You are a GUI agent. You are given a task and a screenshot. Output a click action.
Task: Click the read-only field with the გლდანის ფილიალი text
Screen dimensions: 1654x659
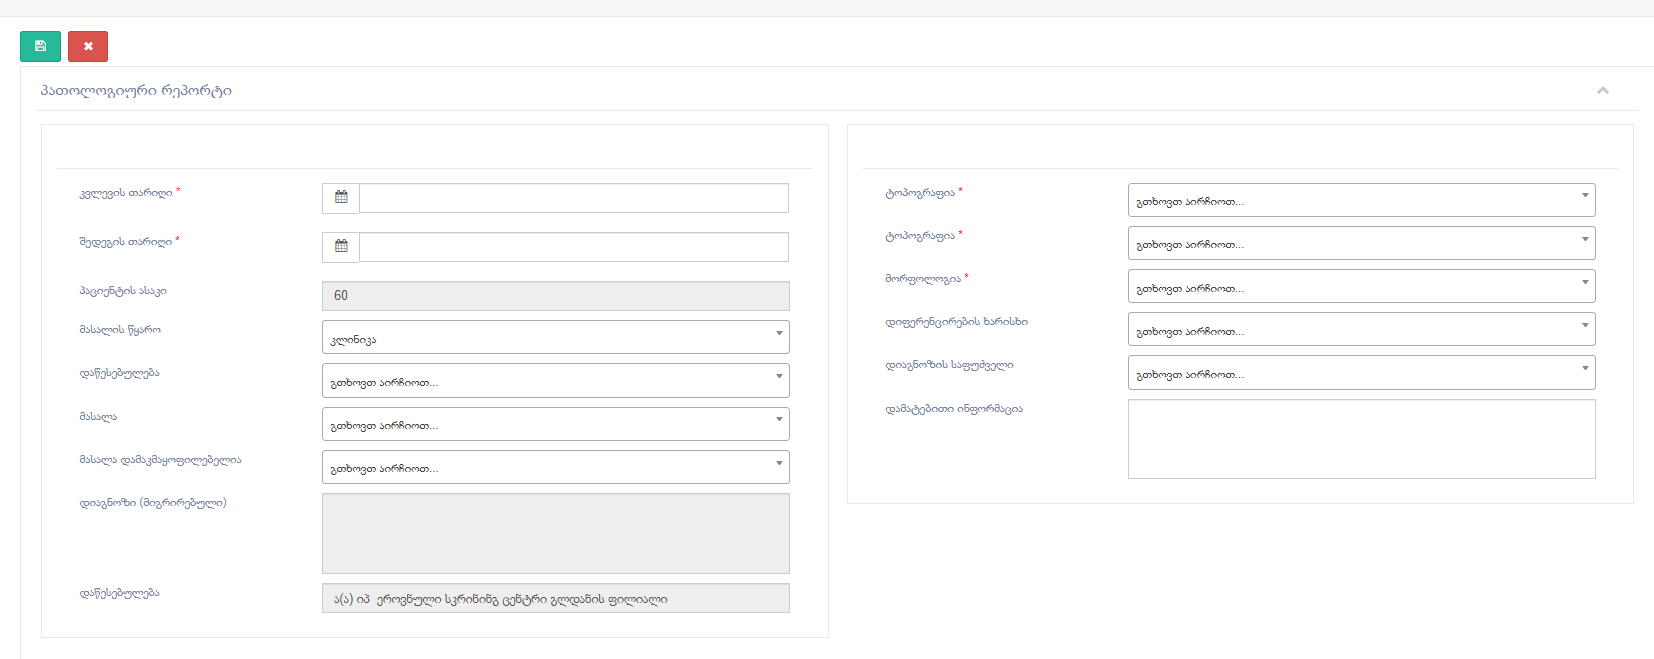[x=555, y=599]
